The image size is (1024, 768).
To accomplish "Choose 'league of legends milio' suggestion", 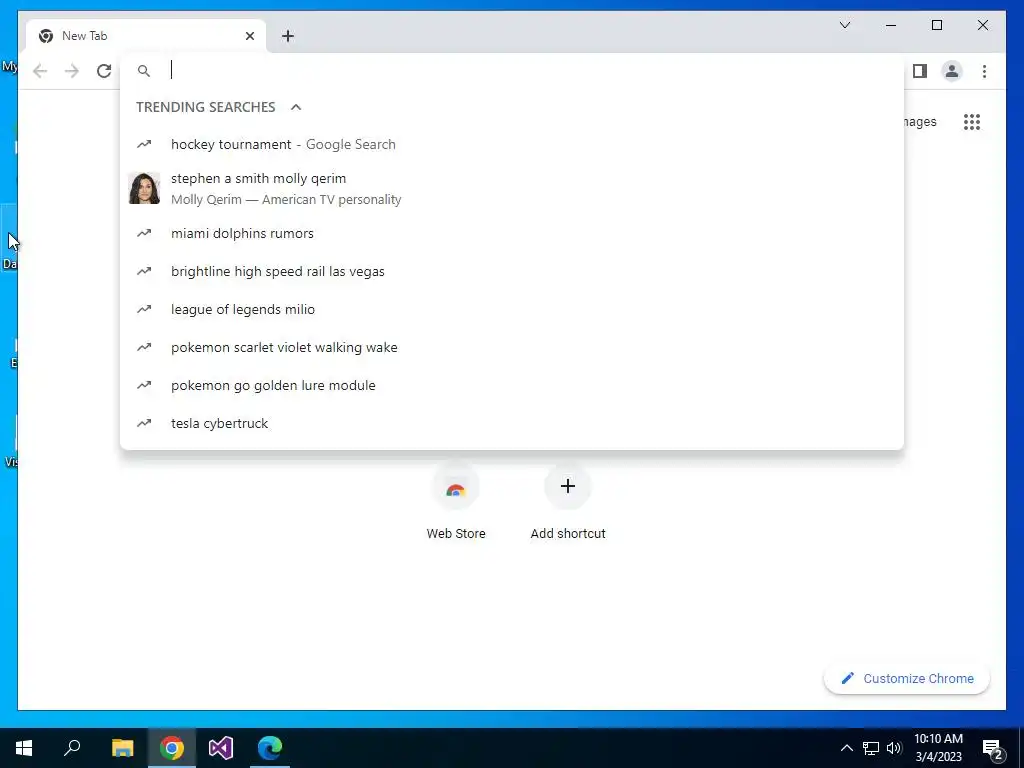I will click(512, 309).
